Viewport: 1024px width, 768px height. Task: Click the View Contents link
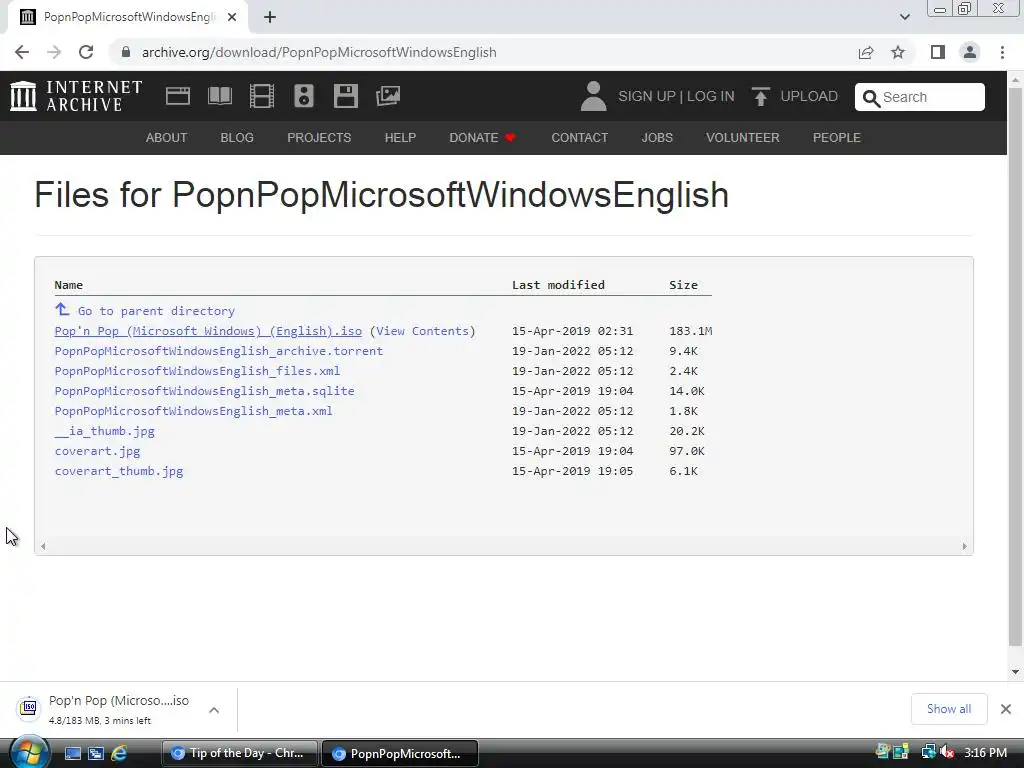click(x=423, y=331)
